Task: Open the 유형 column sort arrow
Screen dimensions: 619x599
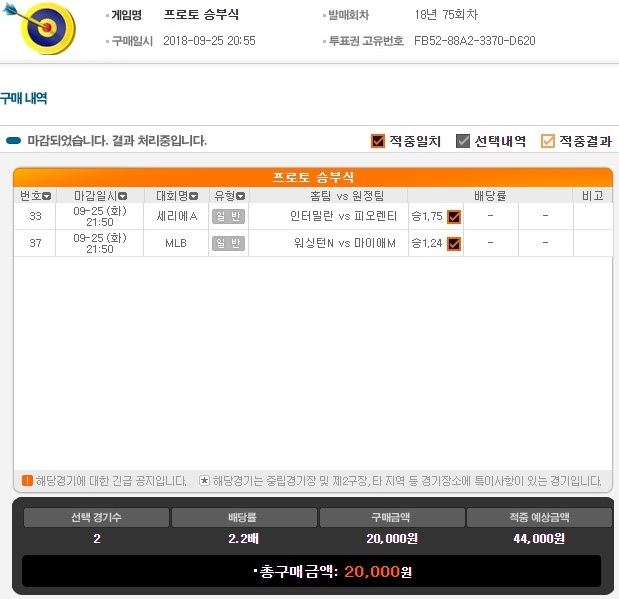Action: (x=240, y=196)
